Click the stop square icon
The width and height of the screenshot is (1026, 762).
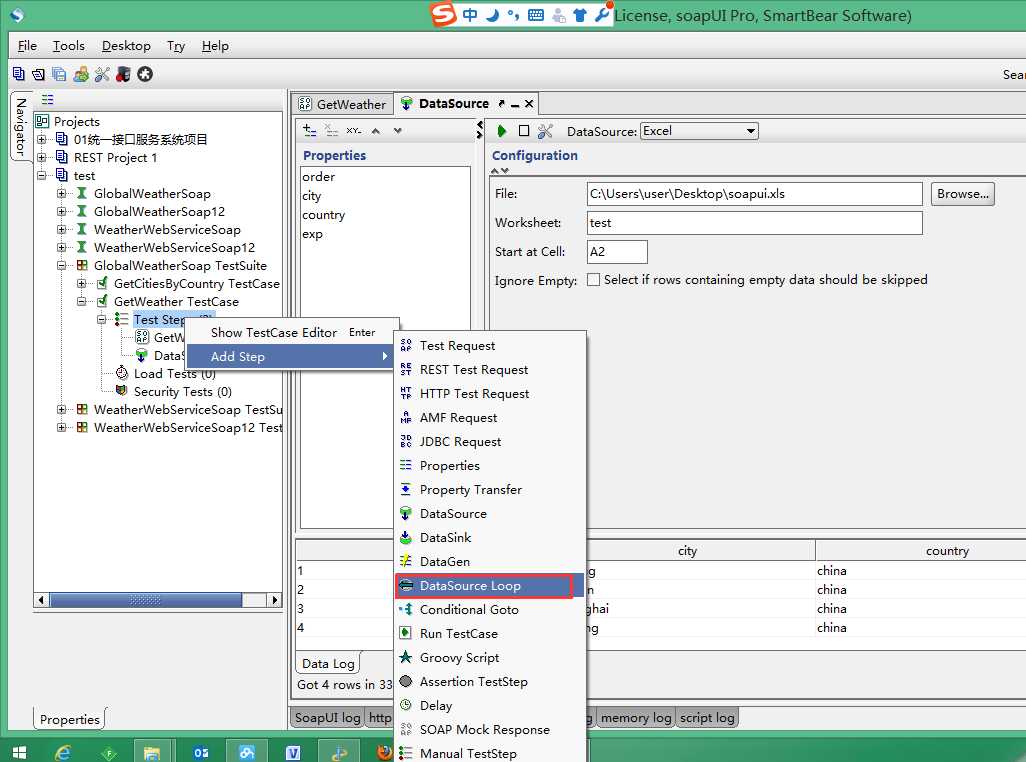[523, 131]
